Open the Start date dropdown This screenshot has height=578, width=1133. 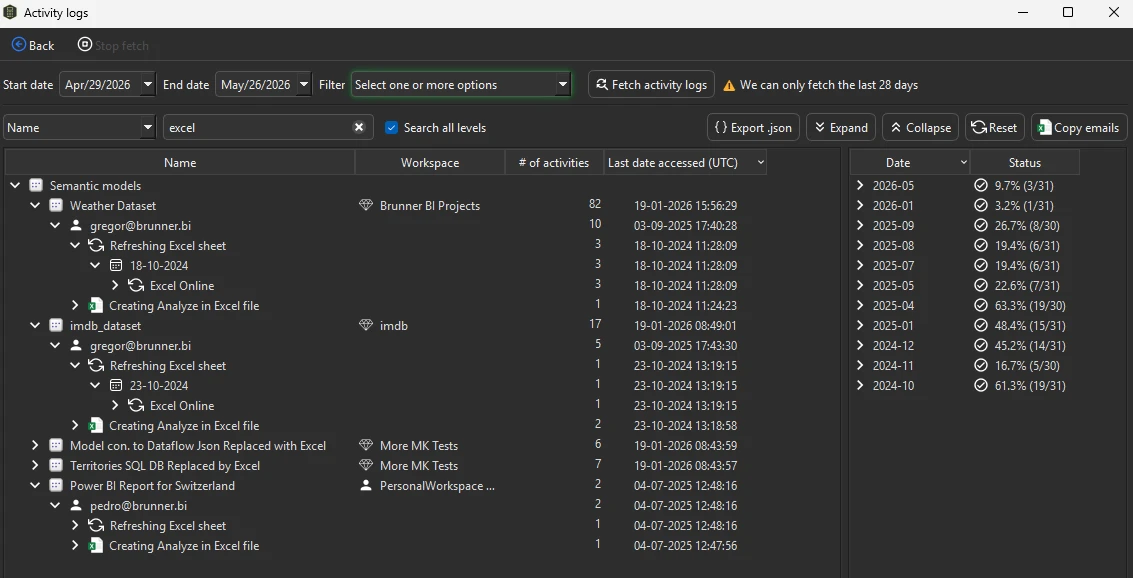147,85
